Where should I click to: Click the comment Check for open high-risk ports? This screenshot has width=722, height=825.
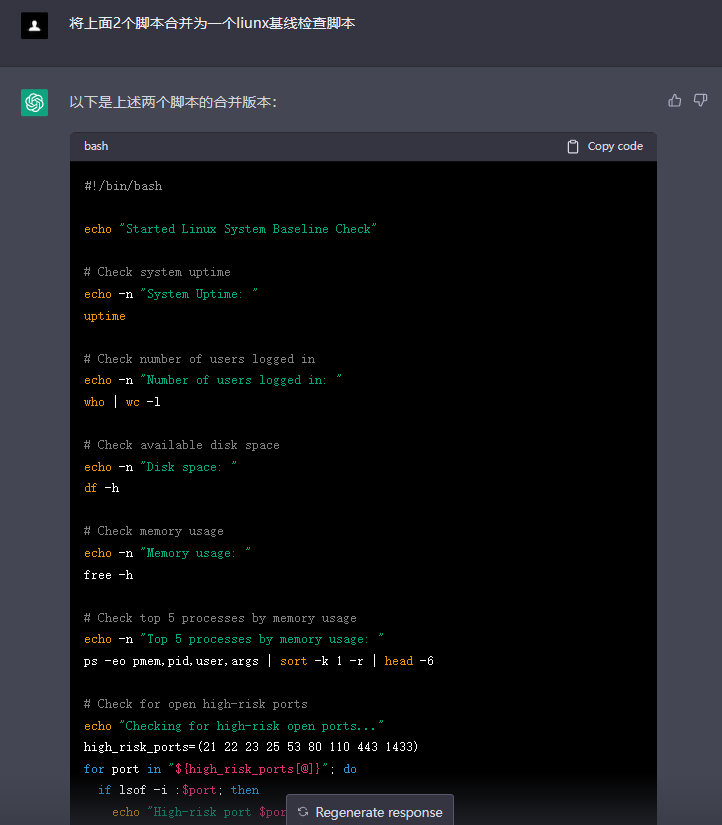point(196,704)
